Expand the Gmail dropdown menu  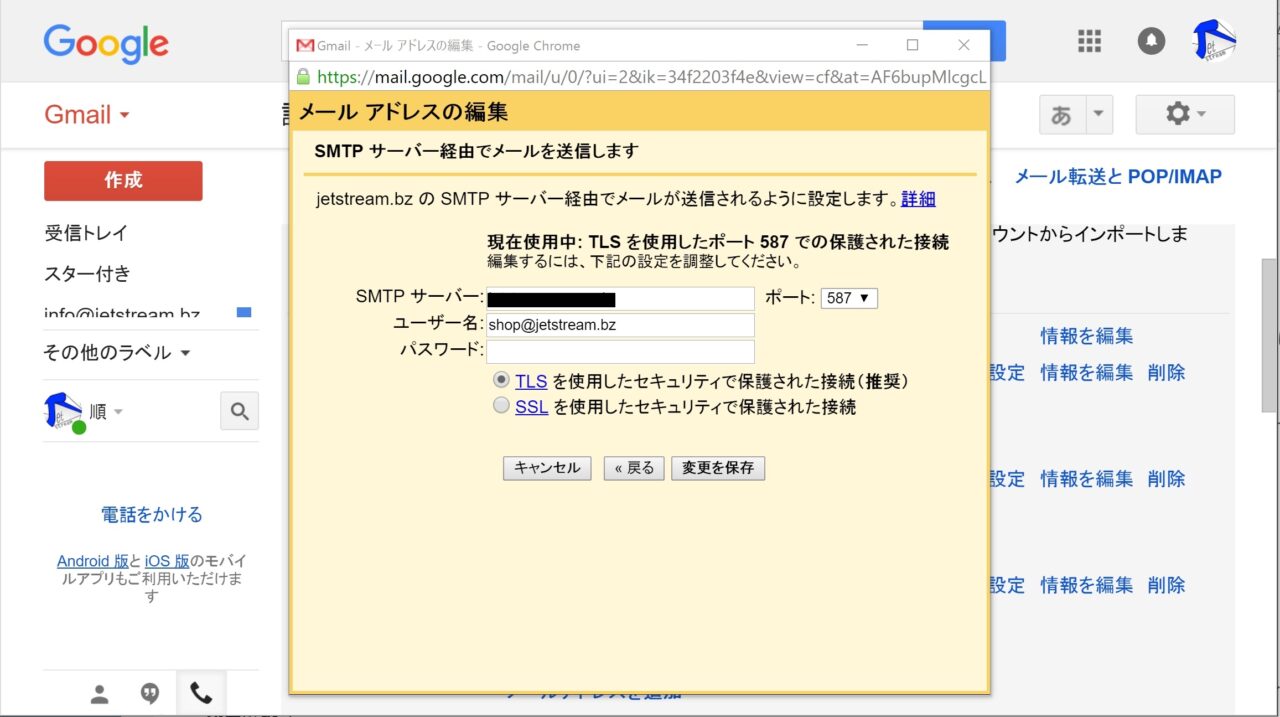pyautogui.click(x=87, y=115)
